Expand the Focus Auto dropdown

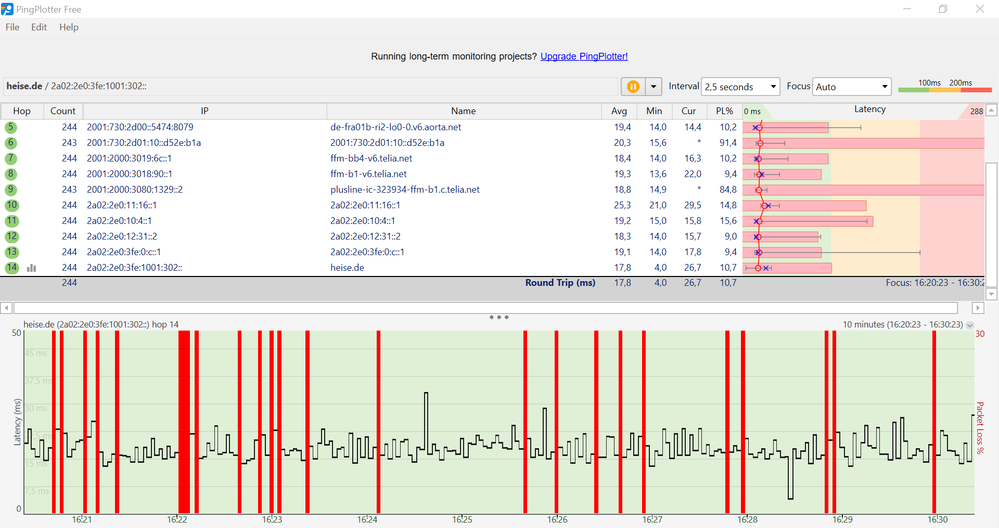click(851, 87)
